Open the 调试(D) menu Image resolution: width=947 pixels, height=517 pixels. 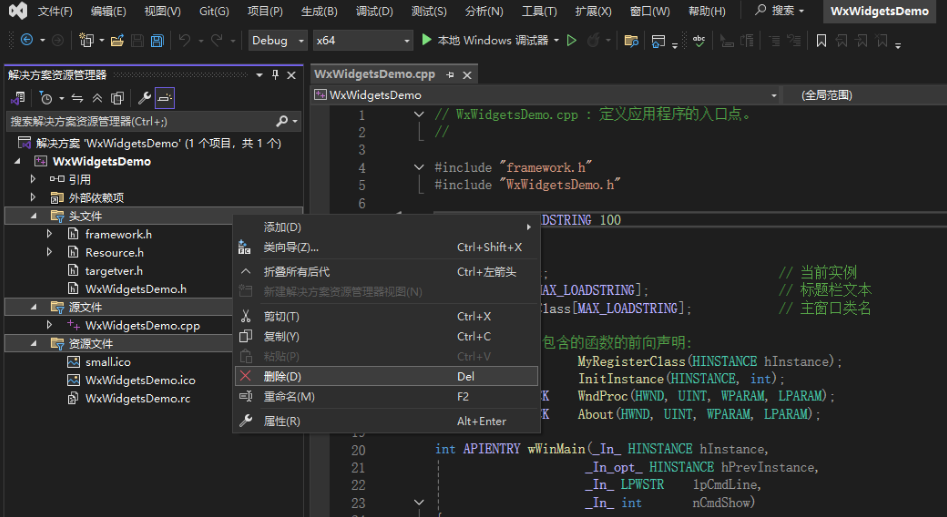coord(374,11)
